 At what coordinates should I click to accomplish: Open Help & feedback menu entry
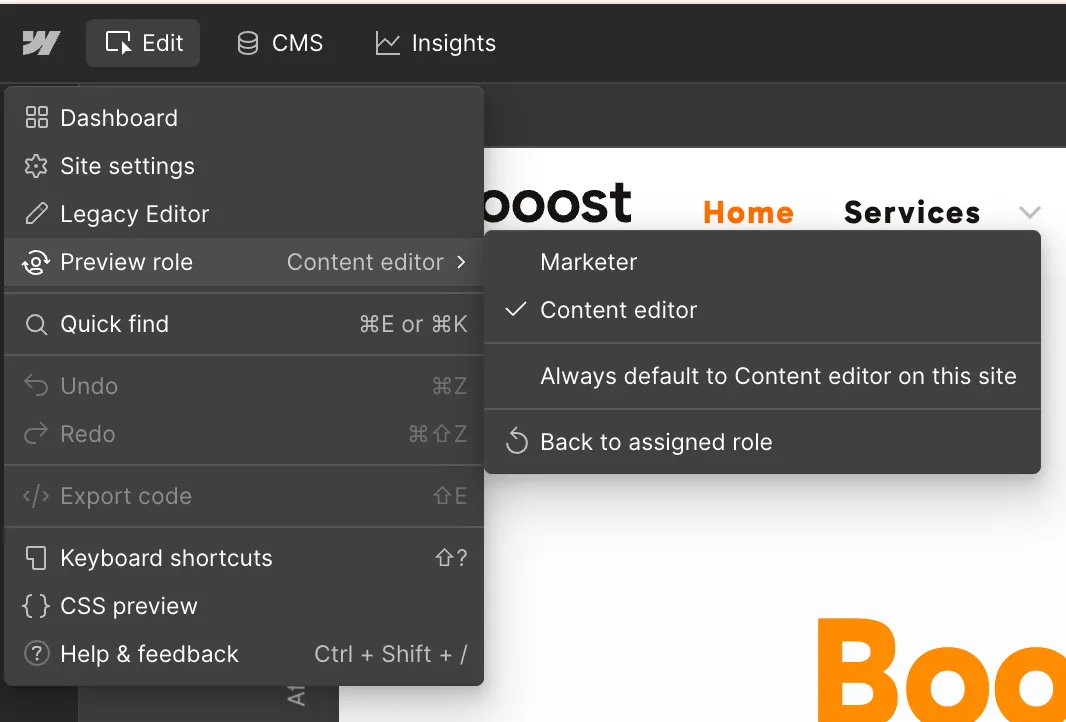point(244,654)
